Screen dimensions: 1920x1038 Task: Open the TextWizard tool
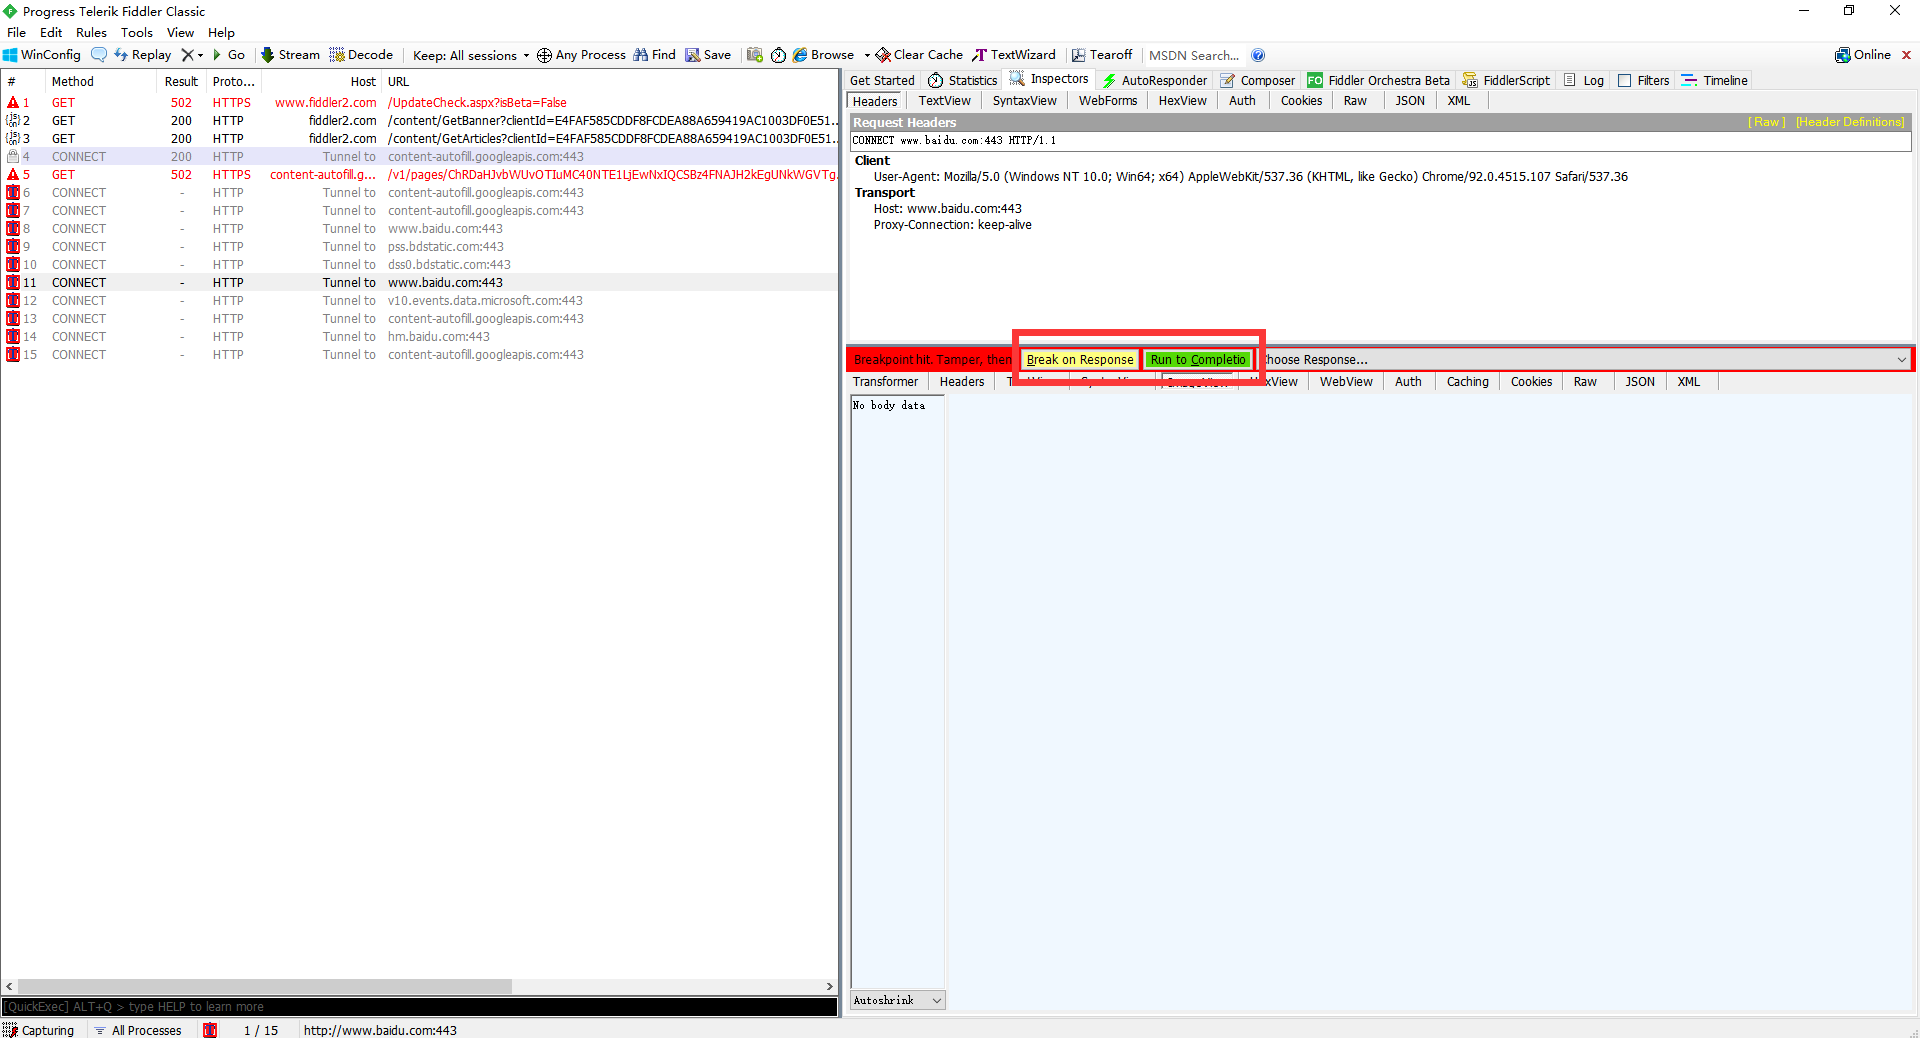[x=1014, y=55]
